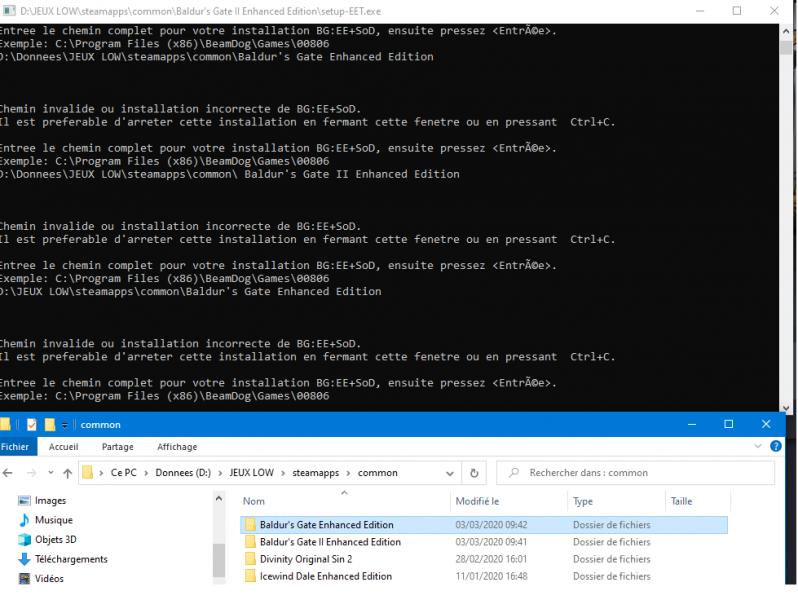Open the Partage ribbon tab
798x600 pixels.
click(118, 446)
